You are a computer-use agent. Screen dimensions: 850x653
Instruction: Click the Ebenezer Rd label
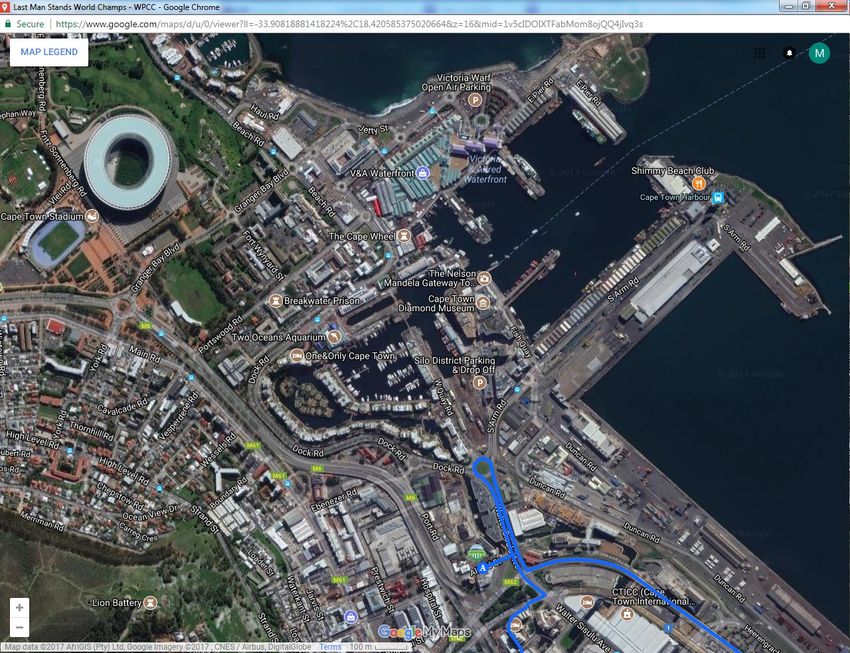(x=334, y=500)
